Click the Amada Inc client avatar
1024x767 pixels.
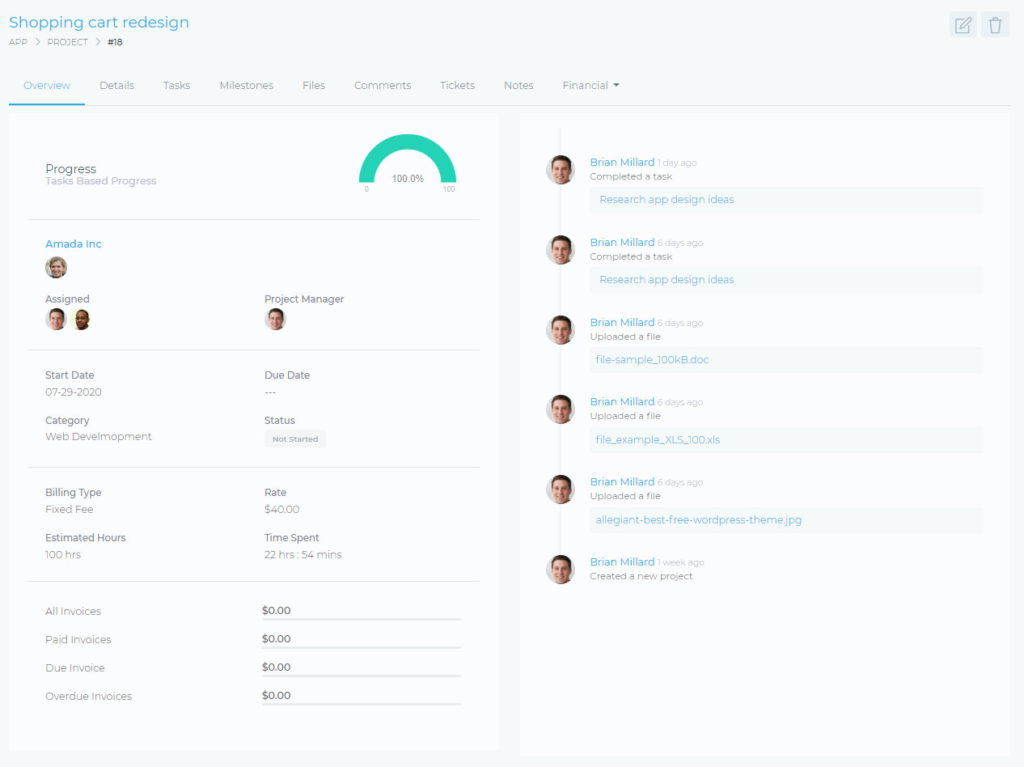click(56, 267)
